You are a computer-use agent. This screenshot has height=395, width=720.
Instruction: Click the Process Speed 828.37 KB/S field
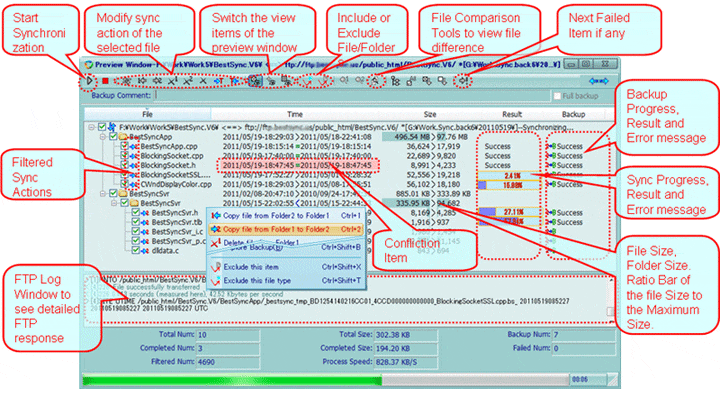click(405, 362)
